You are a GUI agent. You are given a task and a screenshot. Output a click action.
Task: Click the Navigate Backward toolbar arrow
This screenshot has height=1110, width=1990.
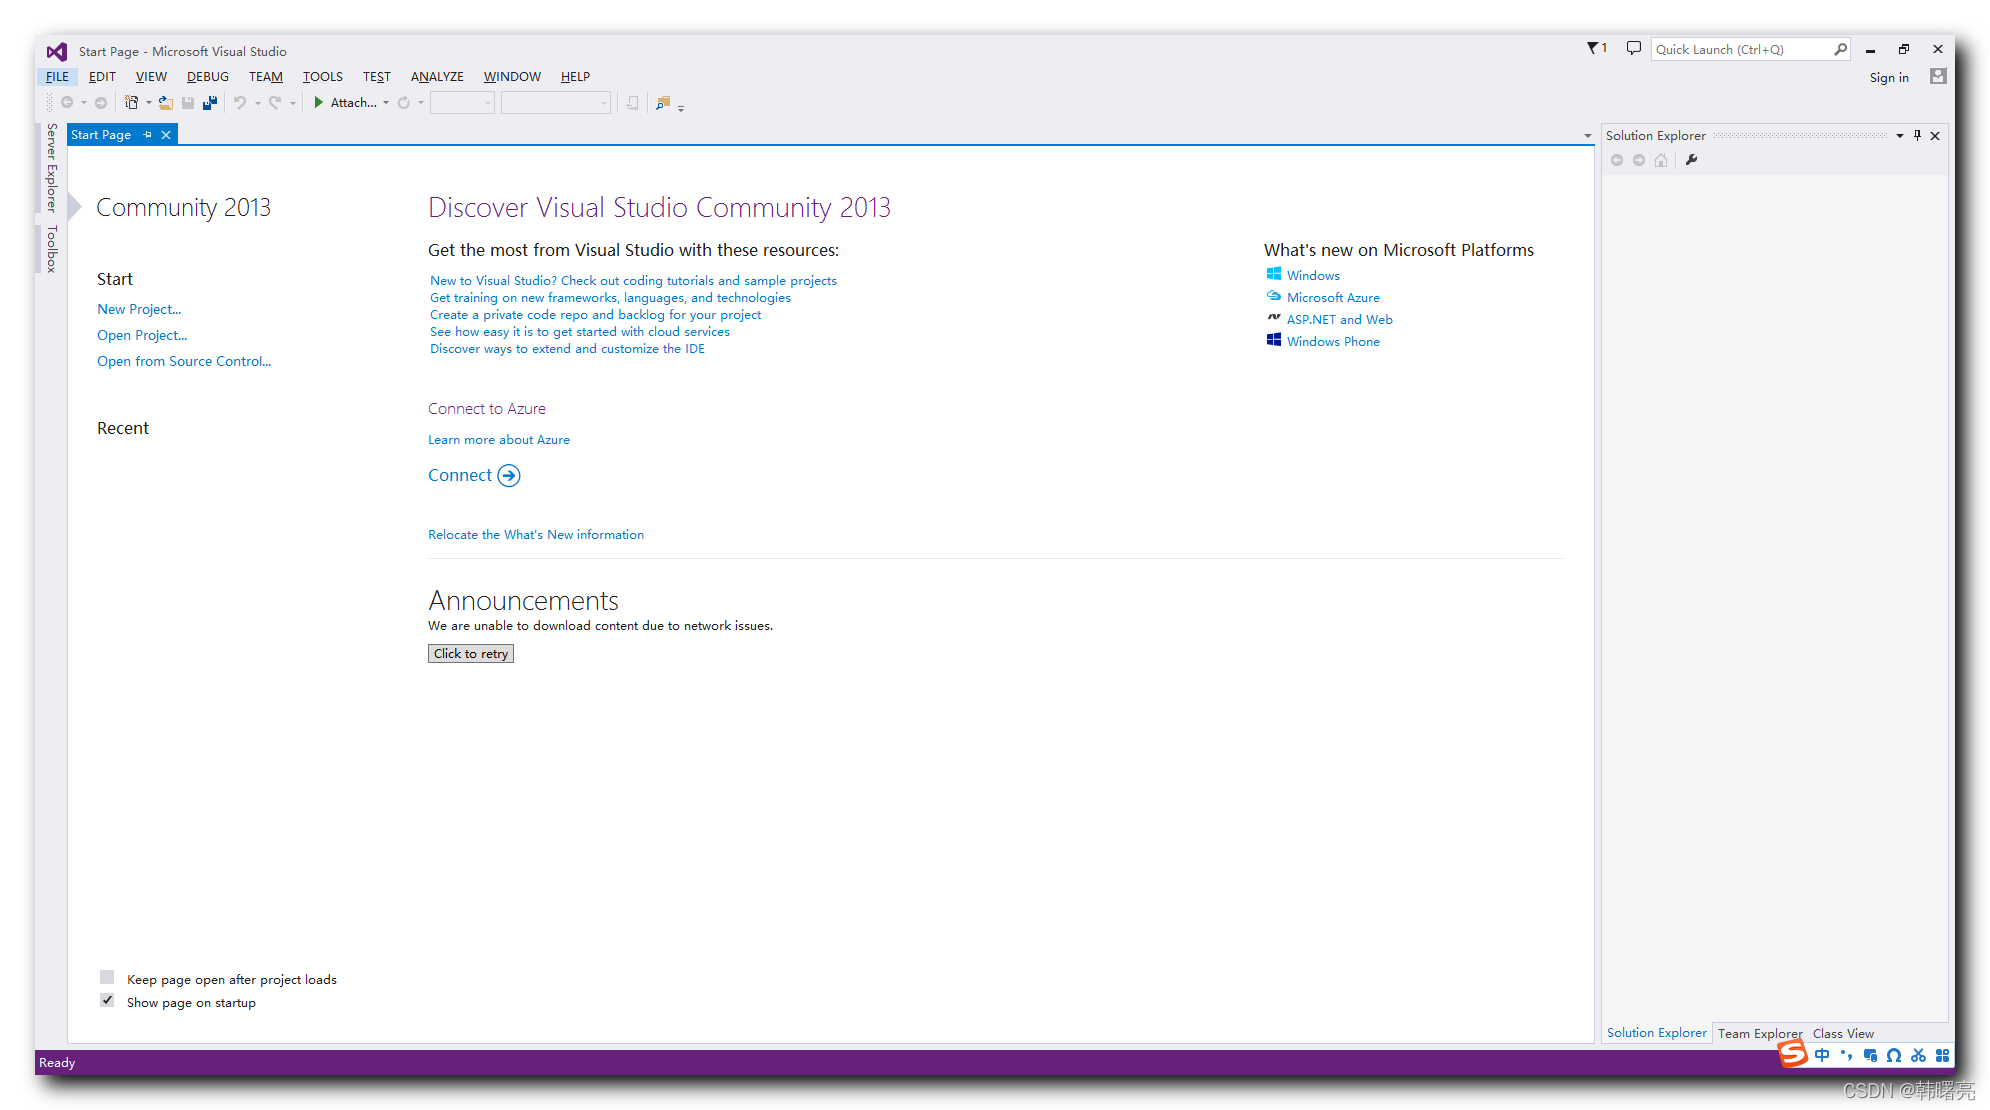coord(67,103)
